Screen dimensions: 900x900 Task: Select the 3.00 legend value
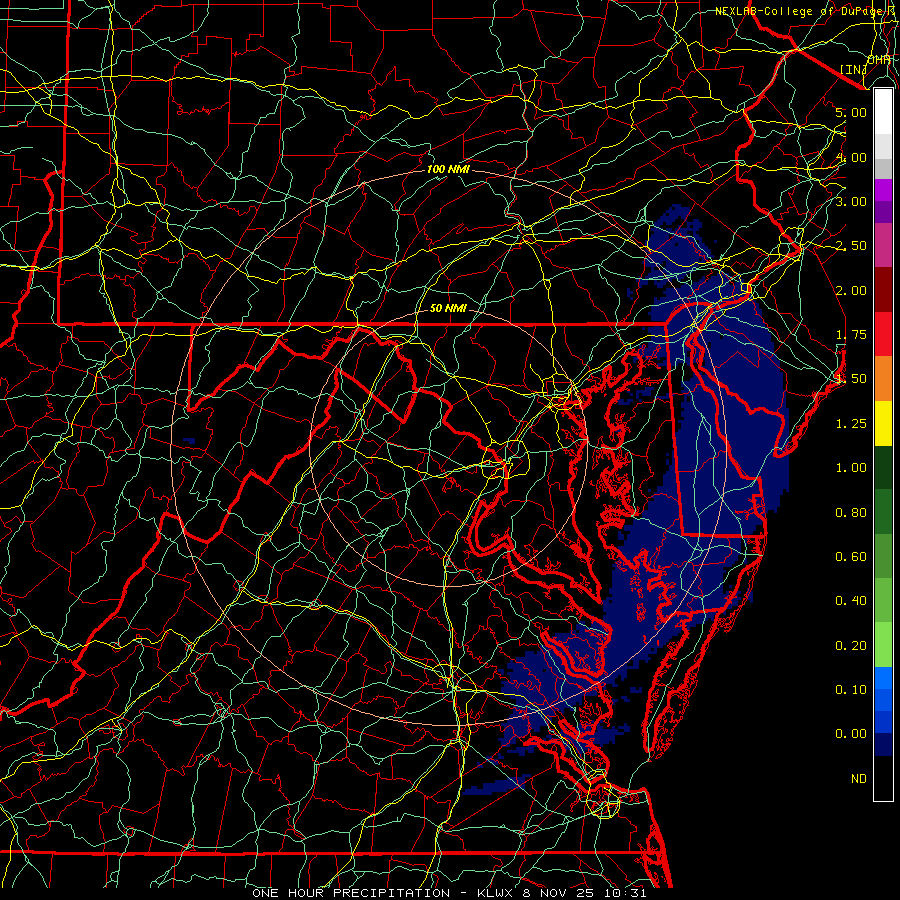851,201
